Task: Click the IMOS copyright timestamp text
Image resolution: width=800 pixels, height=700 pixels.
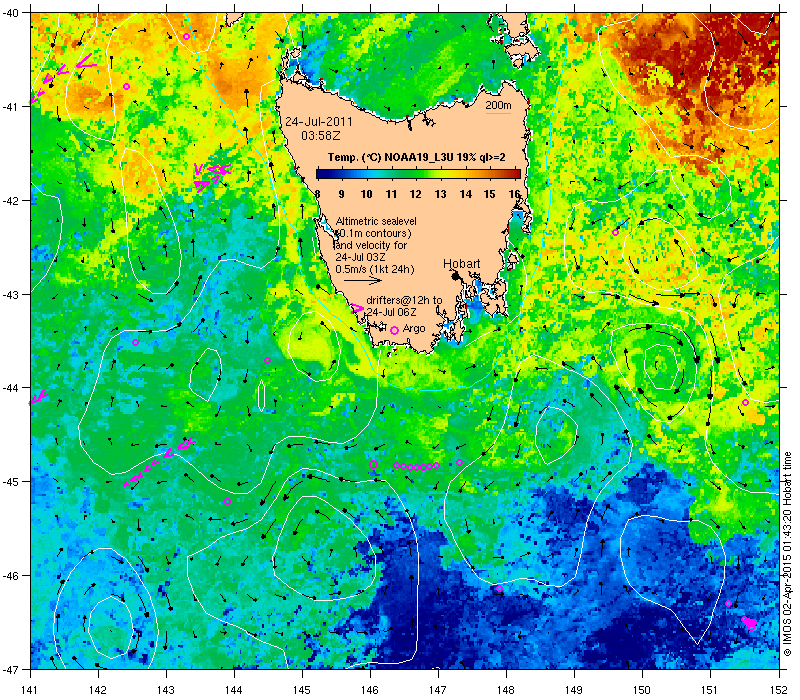Action: point(787,555)
